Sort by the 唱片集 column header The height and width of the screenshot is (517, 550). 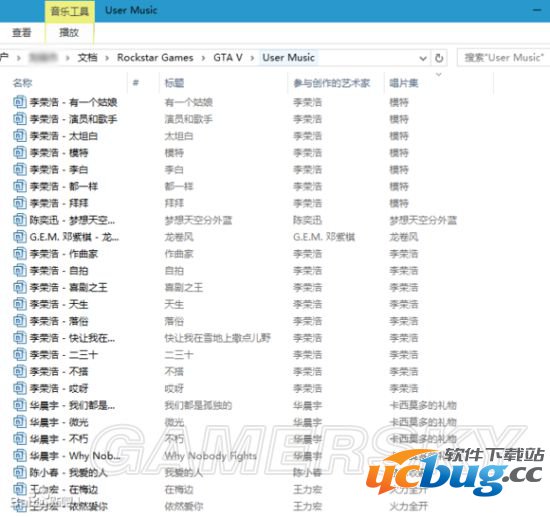404,83
